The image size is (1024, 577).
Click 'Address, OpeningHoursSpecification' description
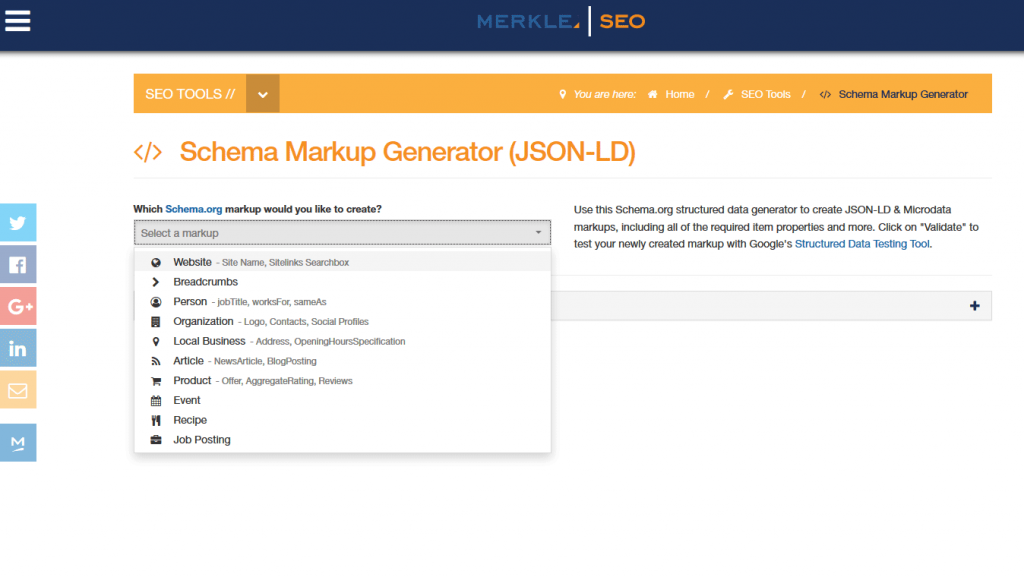[330, 341]
